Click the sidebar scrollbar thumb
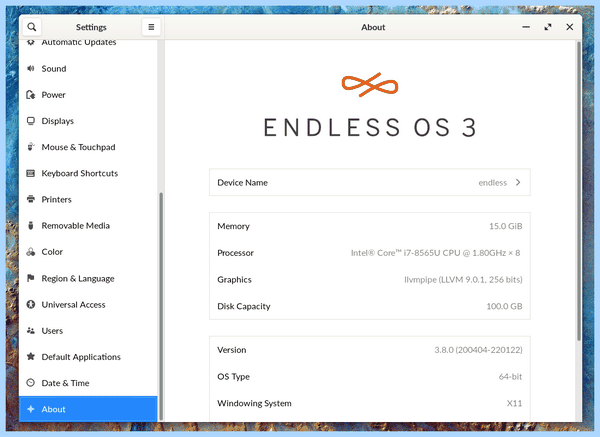Screen dimensions: 600x437 pyautogui.click(x=161, y=306)
